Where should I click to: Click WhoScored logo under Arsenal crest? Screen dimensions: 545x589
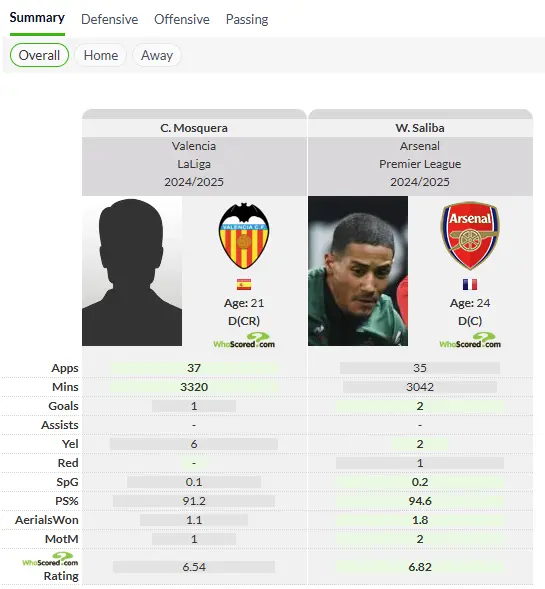pyautogui.click(x=470, y=340)
